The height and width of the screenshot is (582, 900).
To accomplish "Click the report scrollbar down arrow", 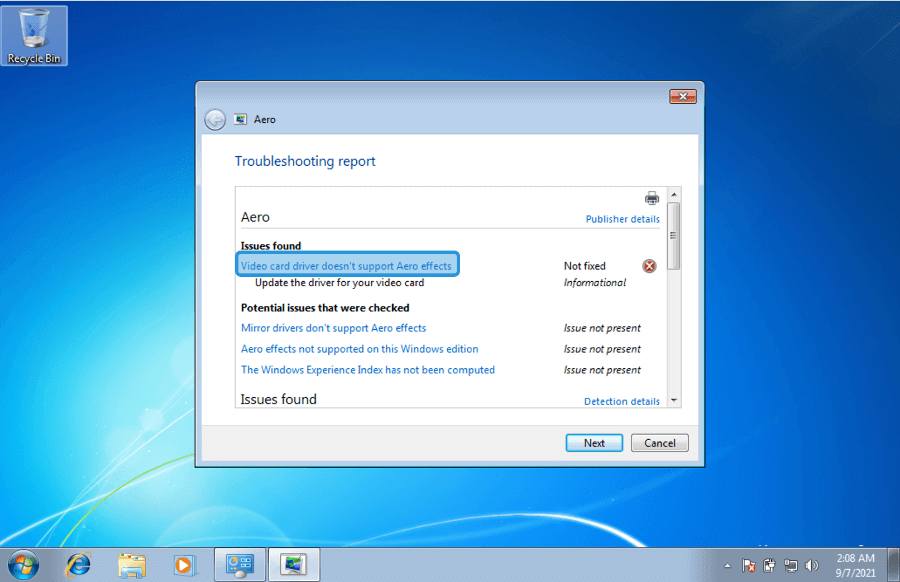I will (674, 400).
